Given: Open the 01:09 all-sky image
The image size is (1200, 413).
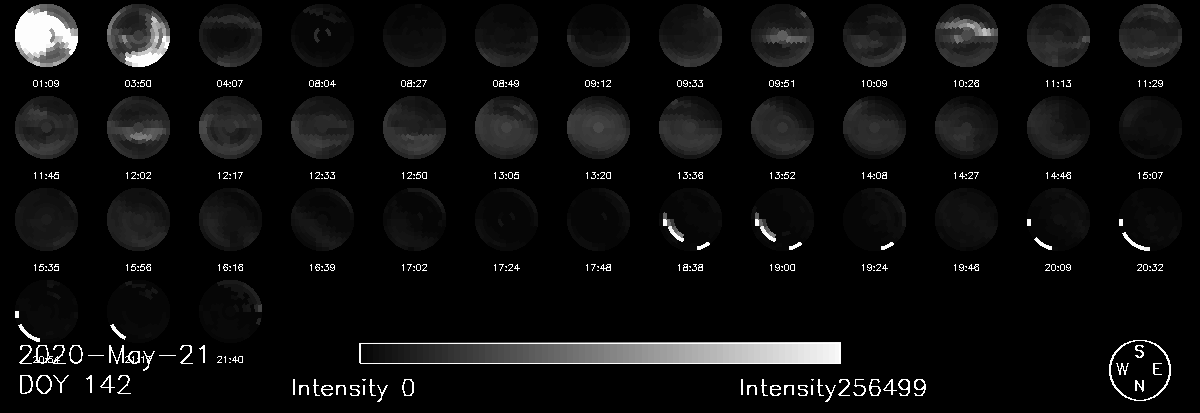Looking at the screenshot, I should (x=46, y=36).
